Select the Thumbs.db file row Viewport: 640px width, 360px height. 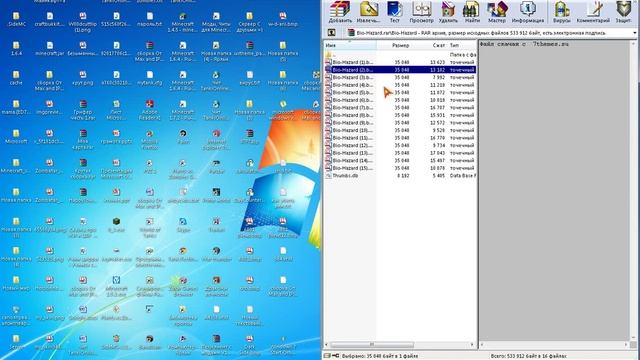coord(400,176)
